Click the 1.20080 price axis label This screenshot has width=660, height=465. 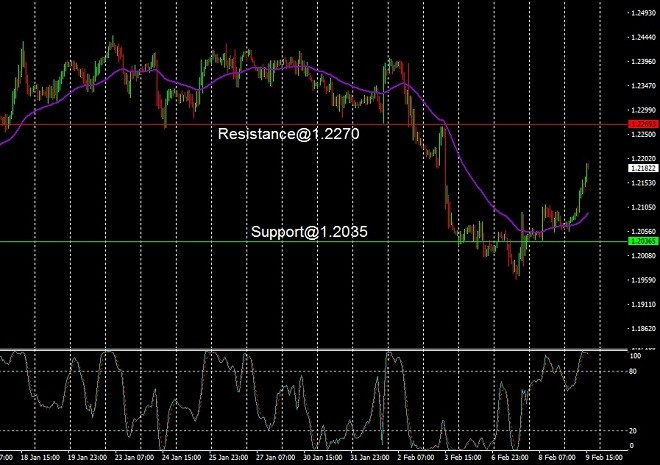[x=644, y=255]
